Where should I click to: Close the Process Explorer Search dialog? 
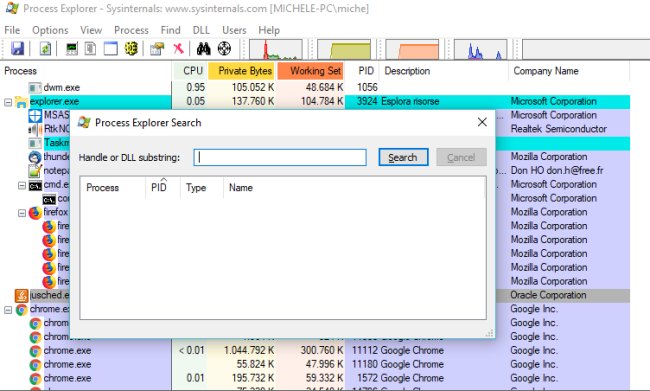(x=482, y=122)
